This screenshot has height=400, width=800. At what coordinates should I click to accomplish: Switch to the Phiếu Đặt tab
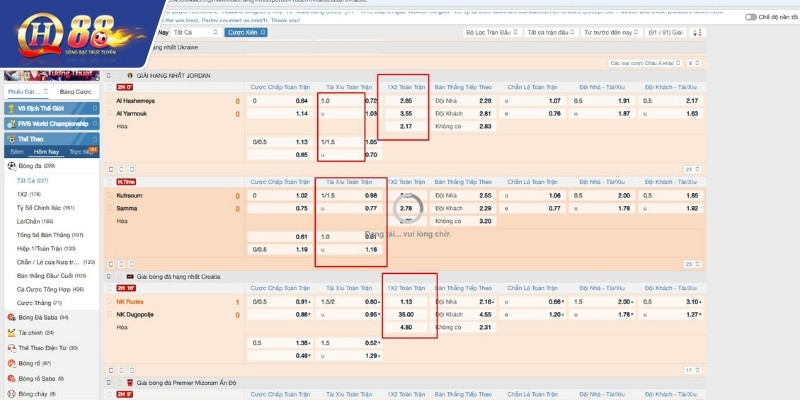28,92
